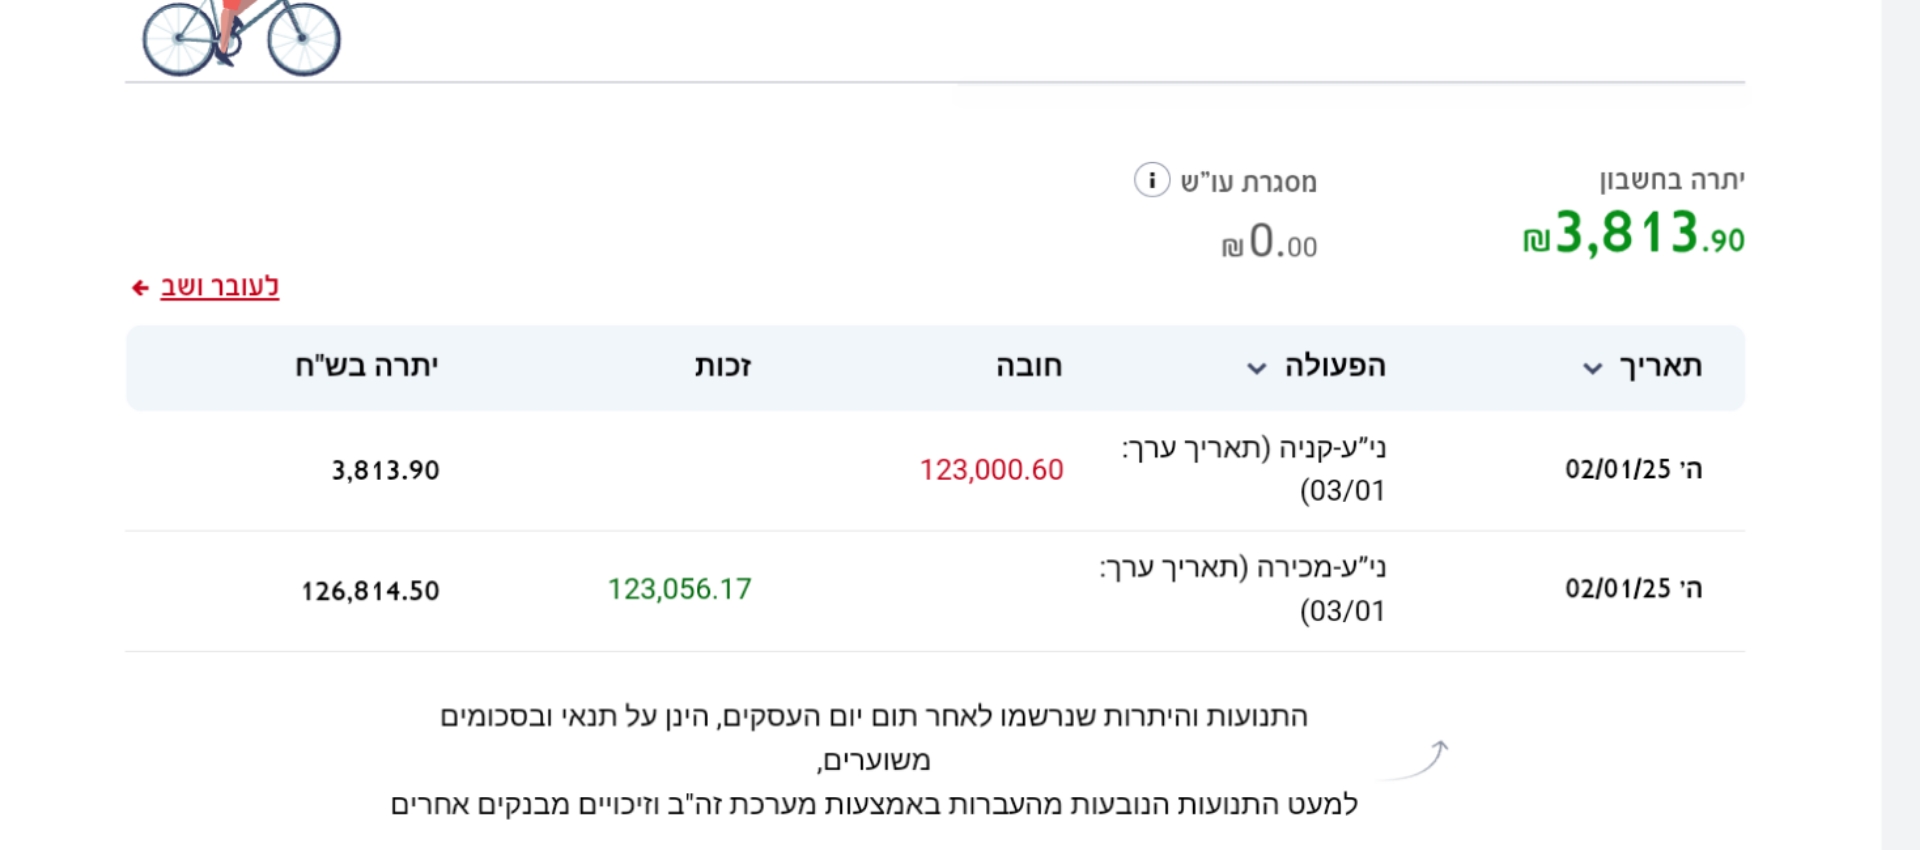
Task: Expand the הפעולה sort chevron
Action: [x=1256, y=368]
